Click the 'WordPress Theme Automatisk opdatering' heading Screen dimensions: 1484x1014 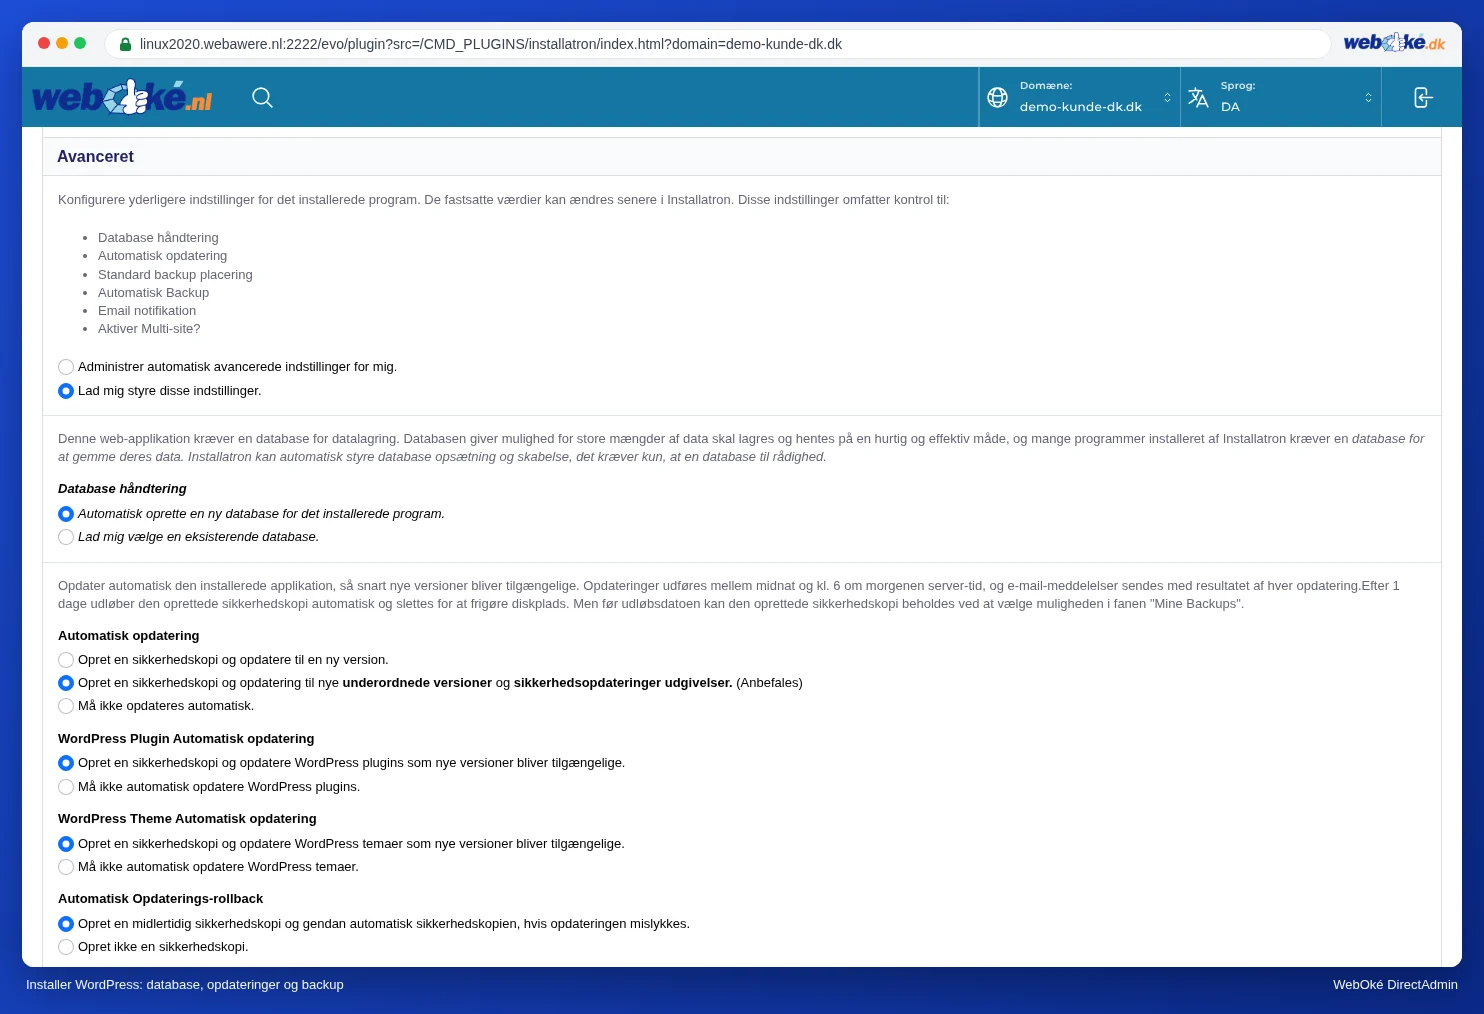coord(187,819)
